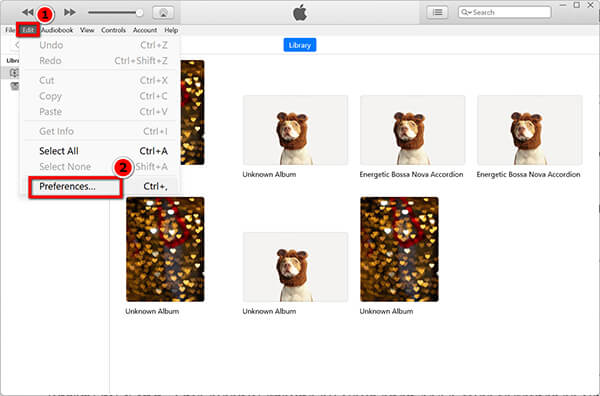Screen dimensions: 600x396
Task: Close the Edit menu via its title
Action: [x=28, y=30]
